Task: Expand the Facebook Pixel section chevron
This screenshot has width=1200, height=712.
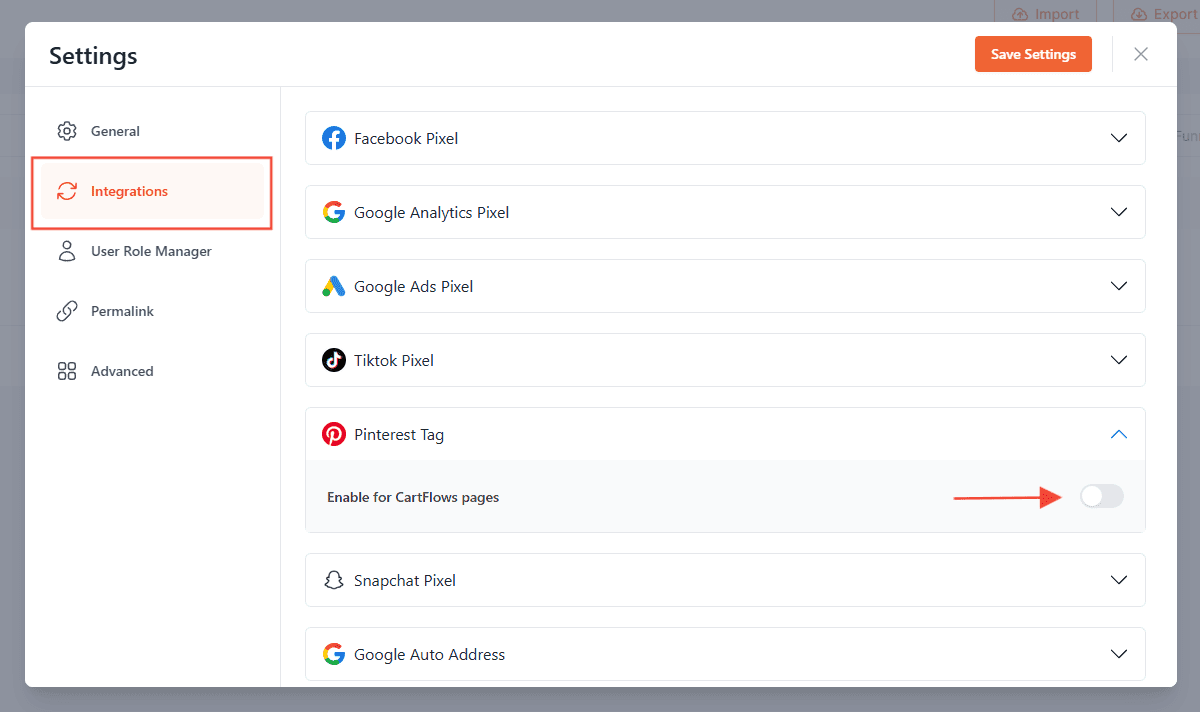Action: pos(1119,138)
